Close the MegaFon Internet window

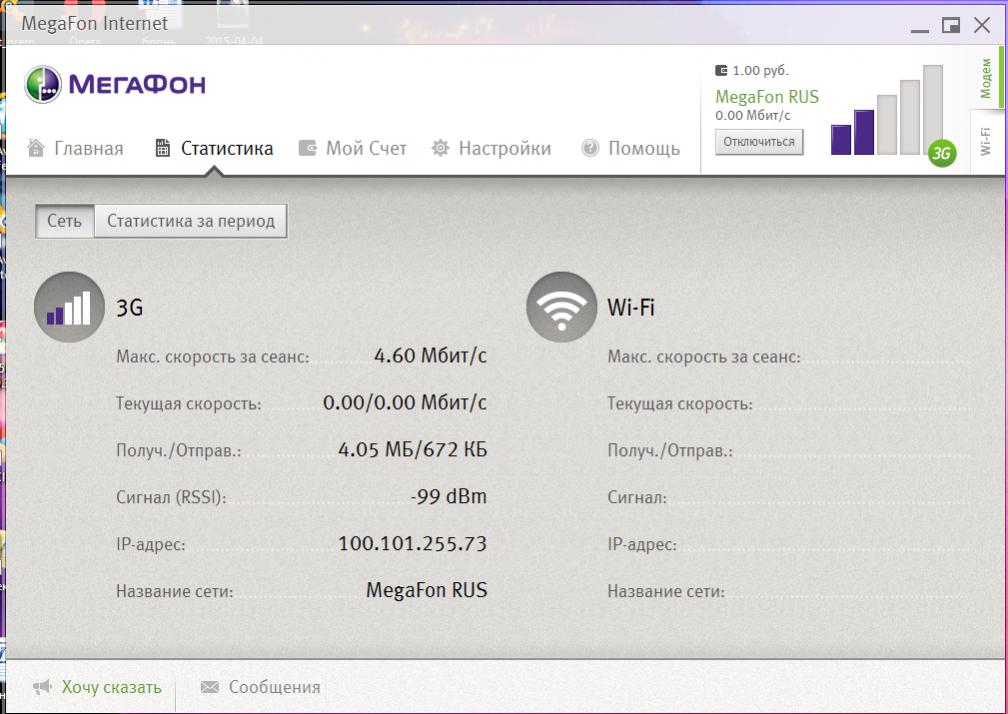pos(982,26)
